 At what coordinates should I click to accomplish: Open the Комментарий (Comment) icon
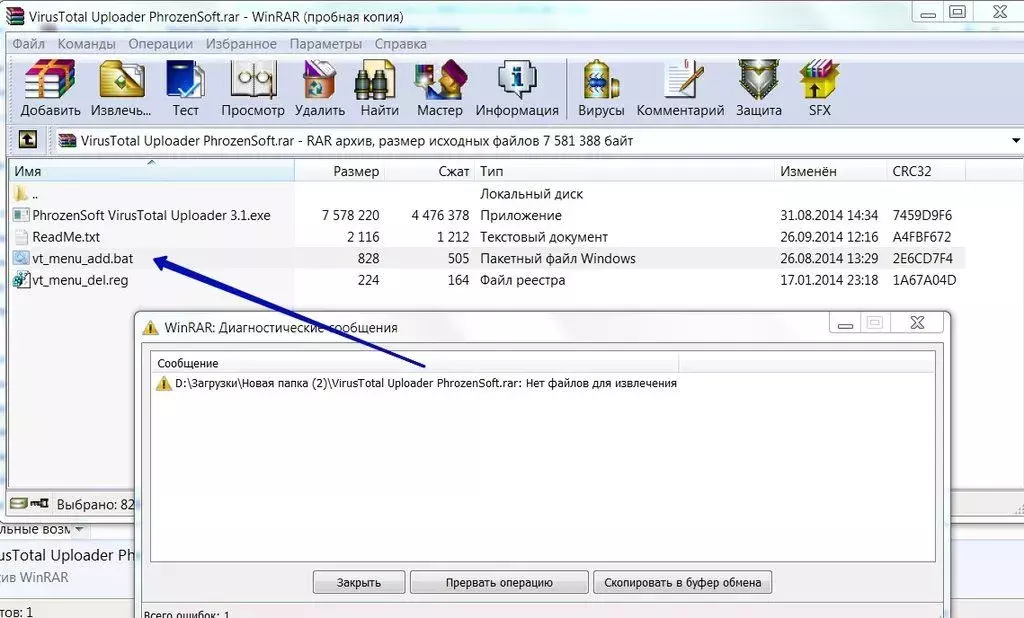tap(683, 80)
